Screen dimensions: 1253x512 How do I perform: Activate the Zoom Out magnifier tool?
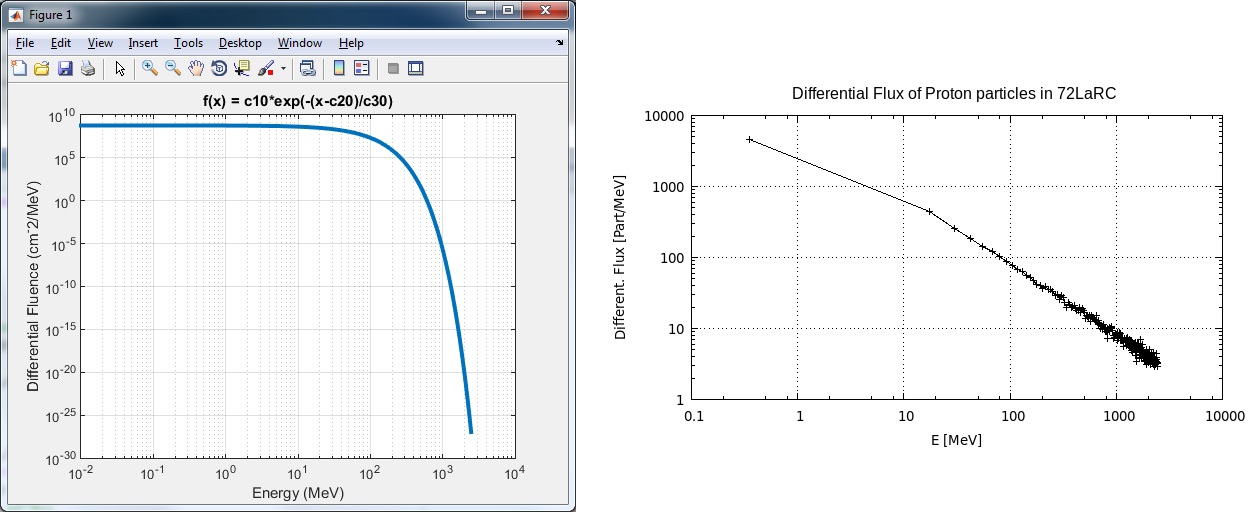point(173,68)
